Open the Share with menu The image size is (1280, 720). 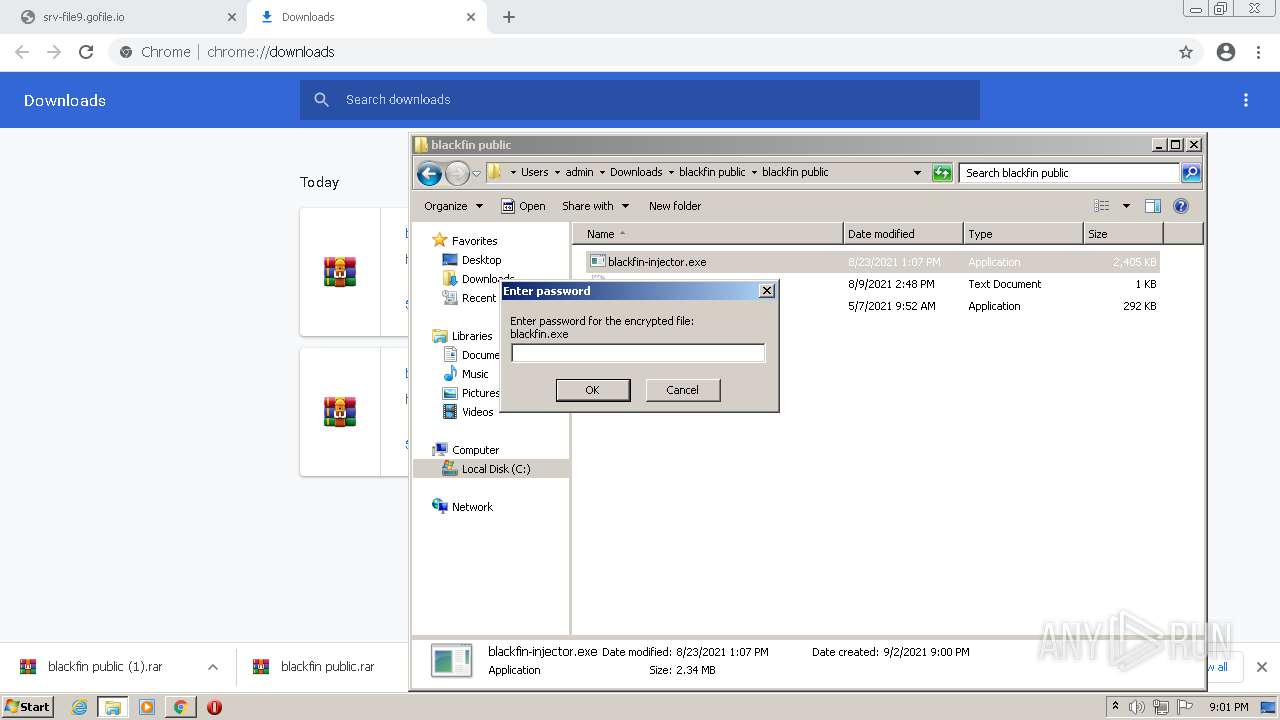tap(595, 206)
